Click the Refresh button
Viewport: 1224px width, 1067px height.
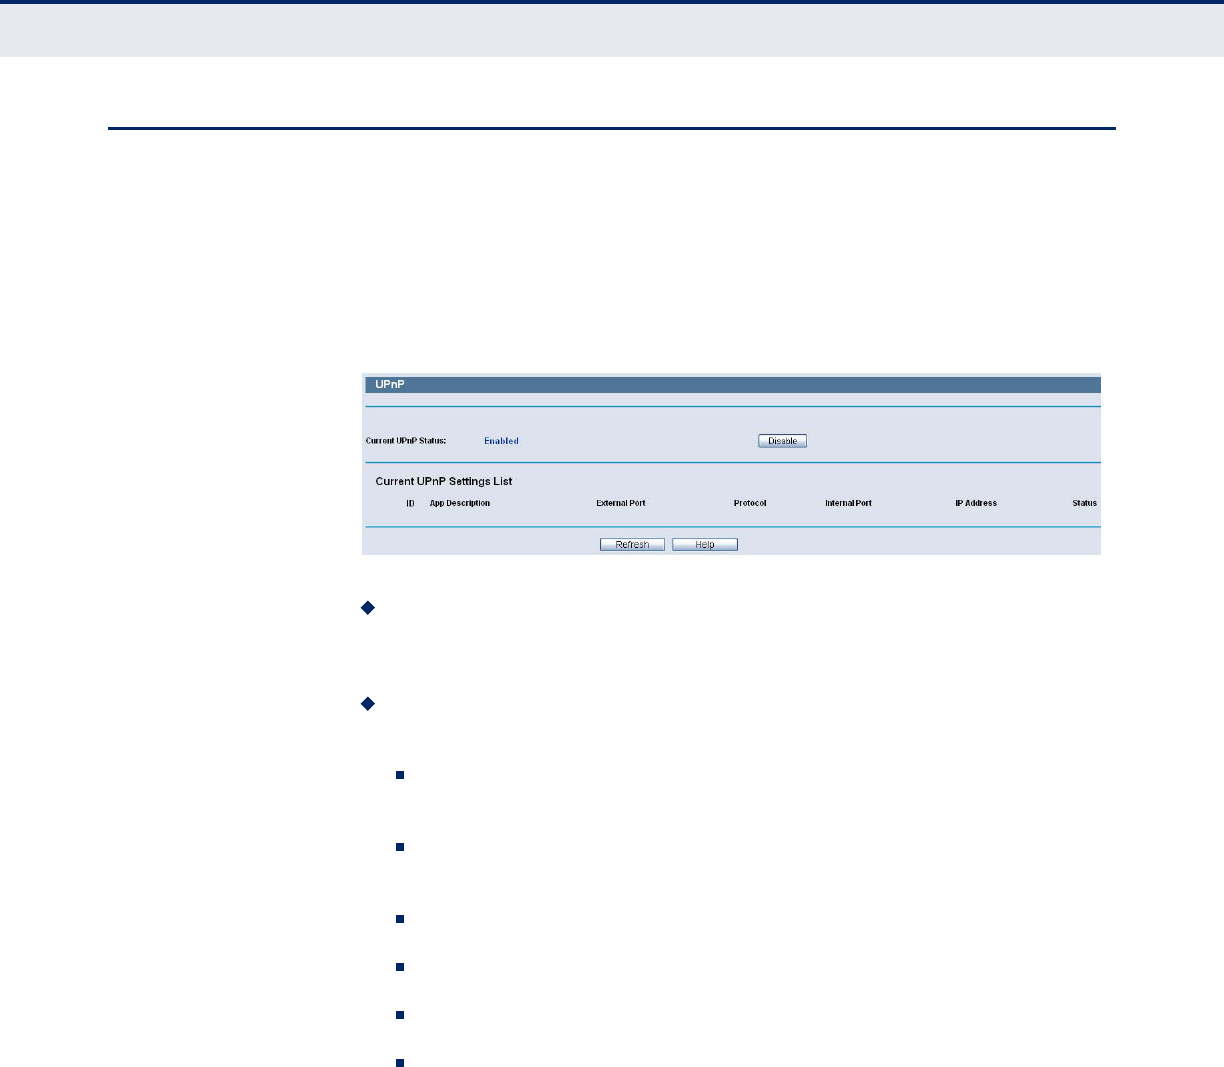click(632, 545)
